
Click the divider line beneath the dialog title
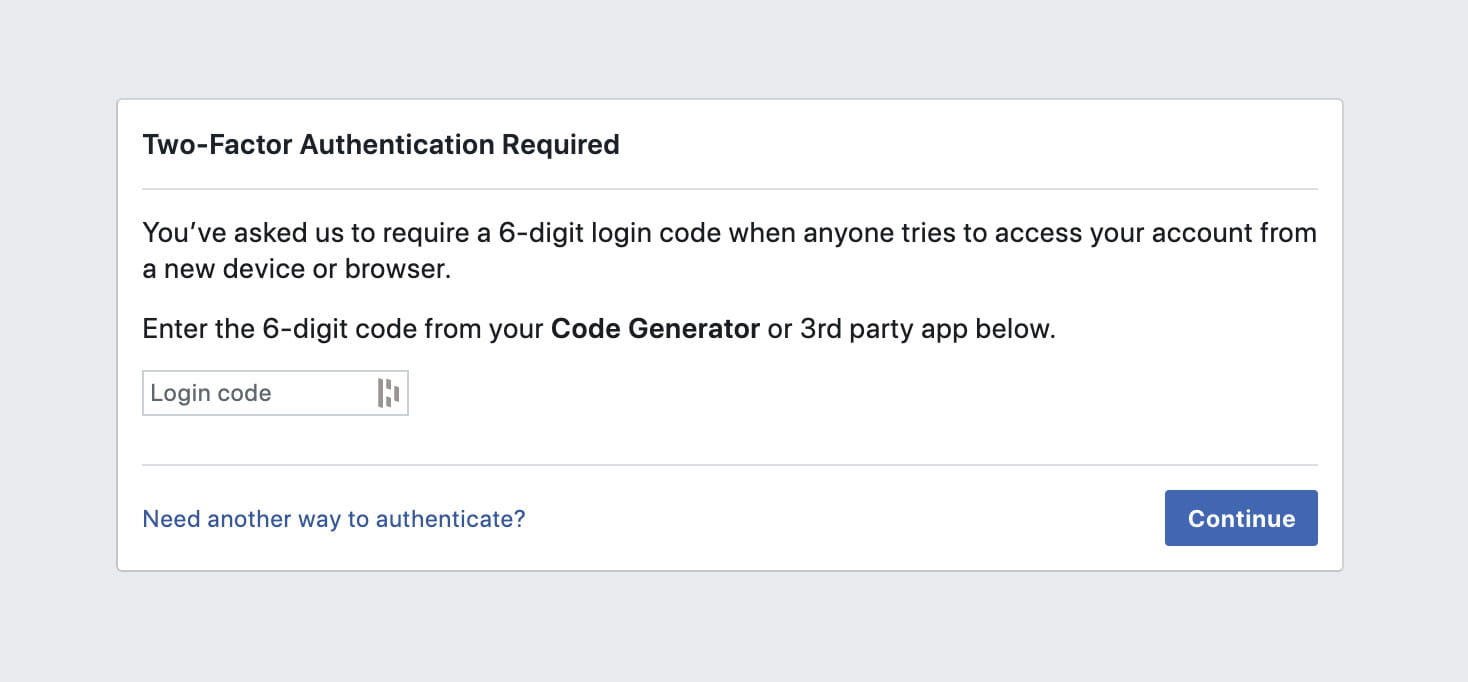(x=730, y=189)
